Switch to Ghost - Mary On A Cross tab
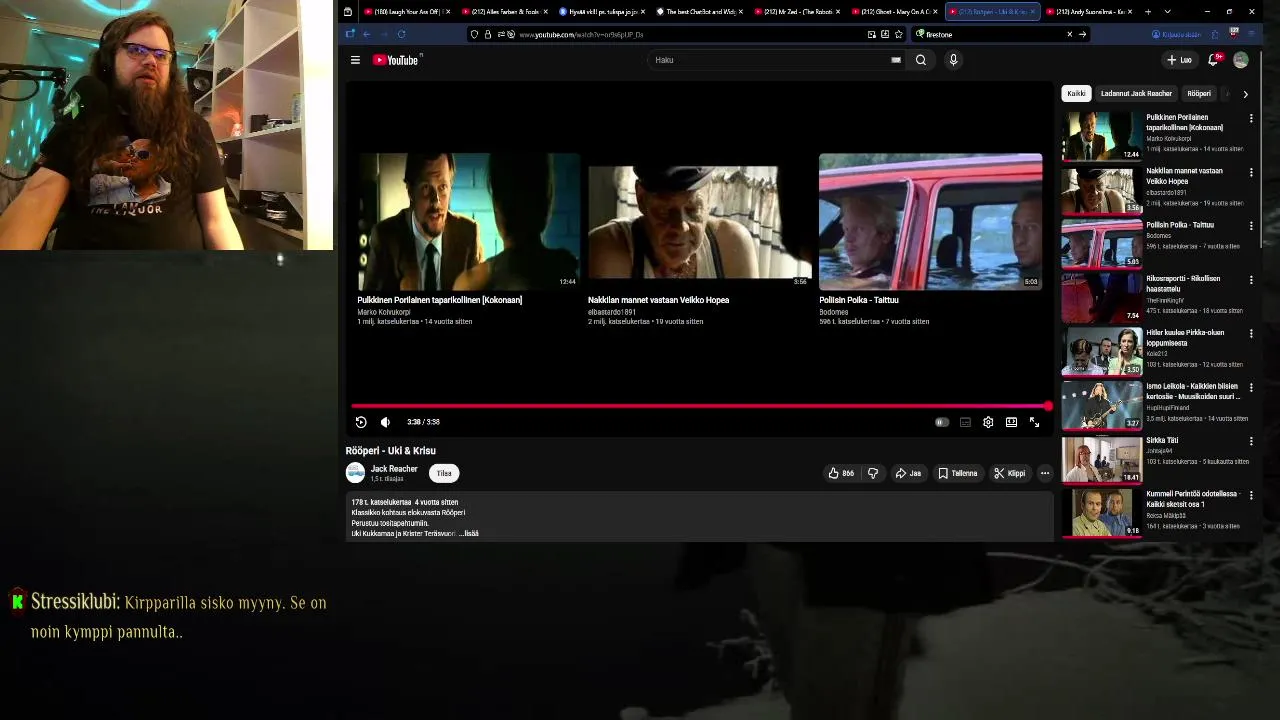Screen dimensions: 1280x720 coord(893,12)
